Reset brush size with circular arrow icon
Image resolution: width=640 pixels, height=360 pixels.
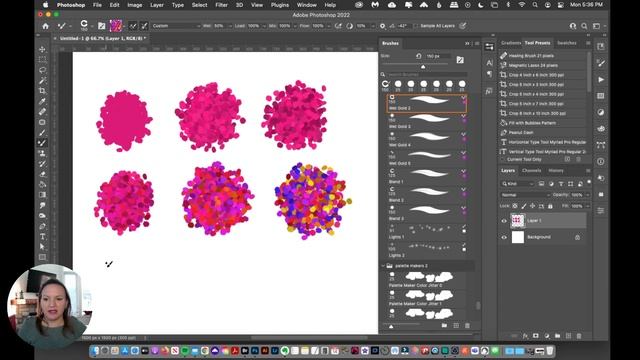[x=418, y=56]
